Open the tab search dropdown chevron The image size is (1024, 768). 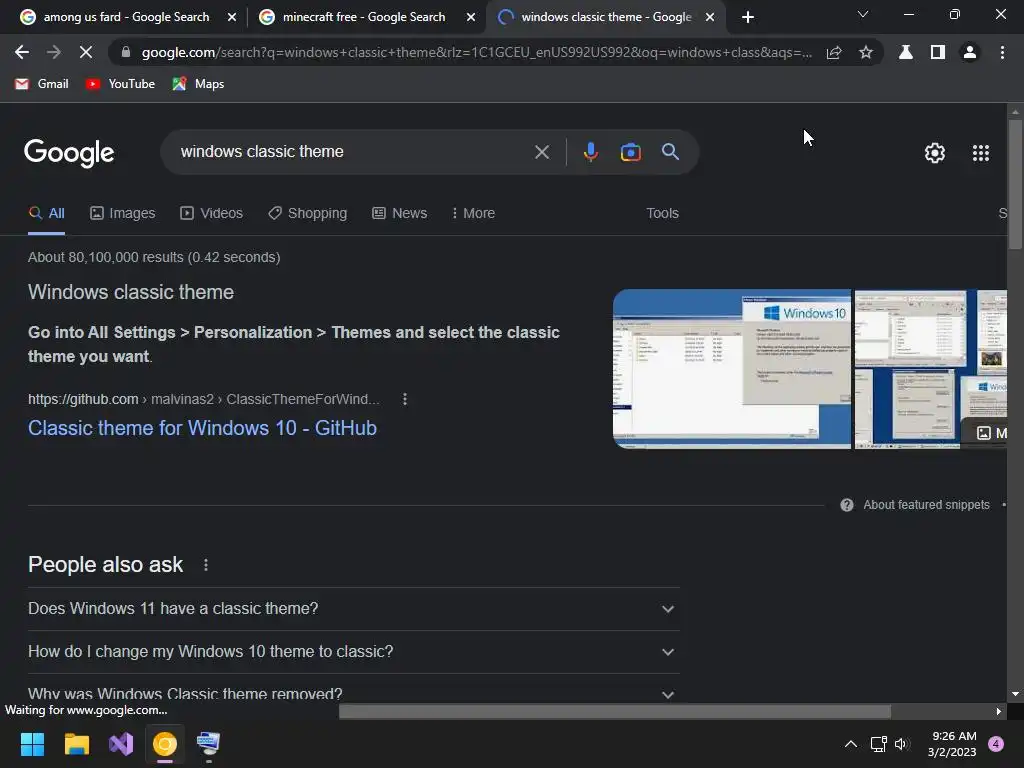(x=863, y=14)
